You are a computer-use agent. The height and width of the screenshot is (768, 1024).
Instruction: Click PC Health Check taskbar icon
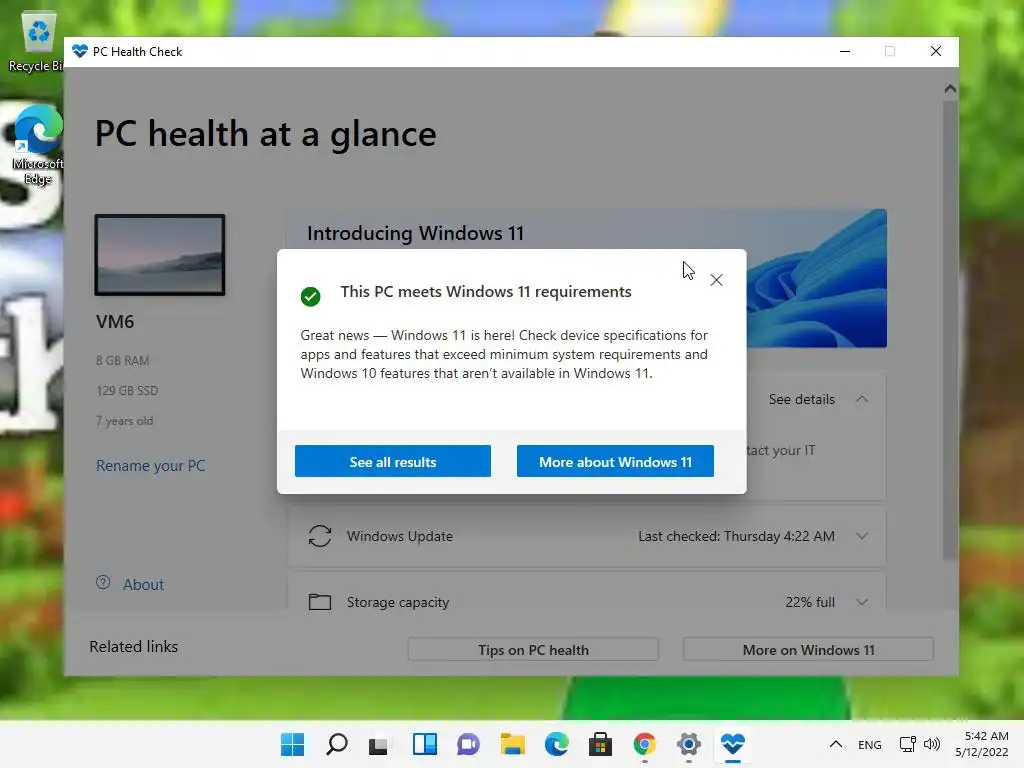(x=733, y=744)
